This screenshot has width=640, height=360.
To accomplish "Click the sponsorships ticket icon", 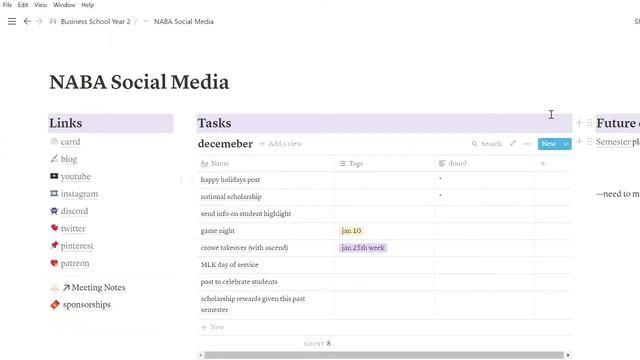I will point(55,304).
